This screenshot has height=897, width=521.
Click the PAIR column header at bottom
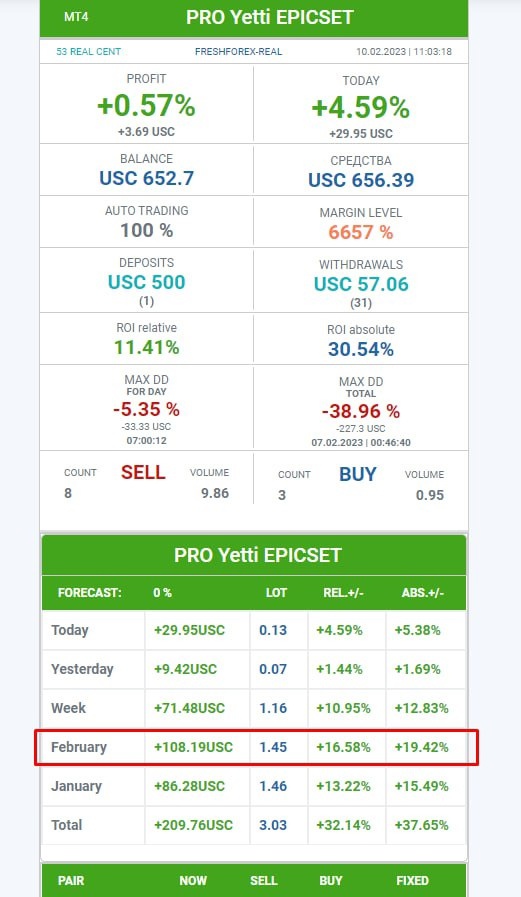(x=71, y=880)
